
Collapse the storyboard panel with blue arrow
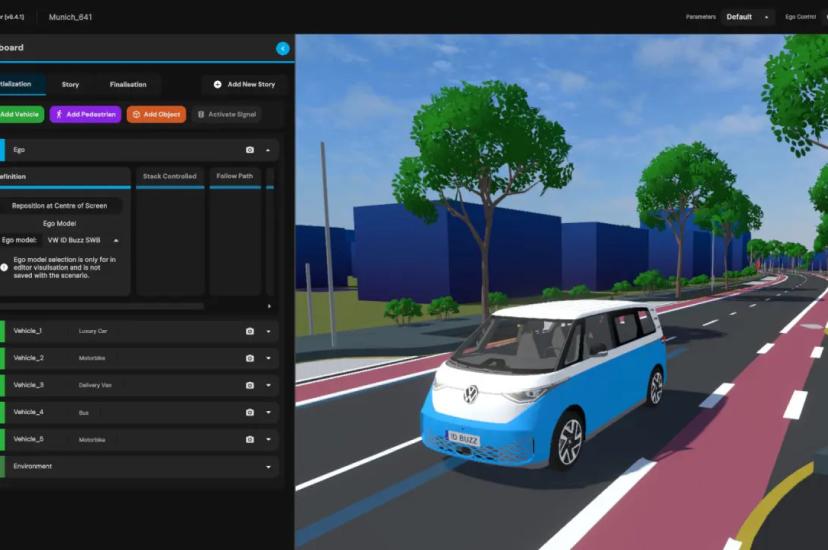(283, 49)
